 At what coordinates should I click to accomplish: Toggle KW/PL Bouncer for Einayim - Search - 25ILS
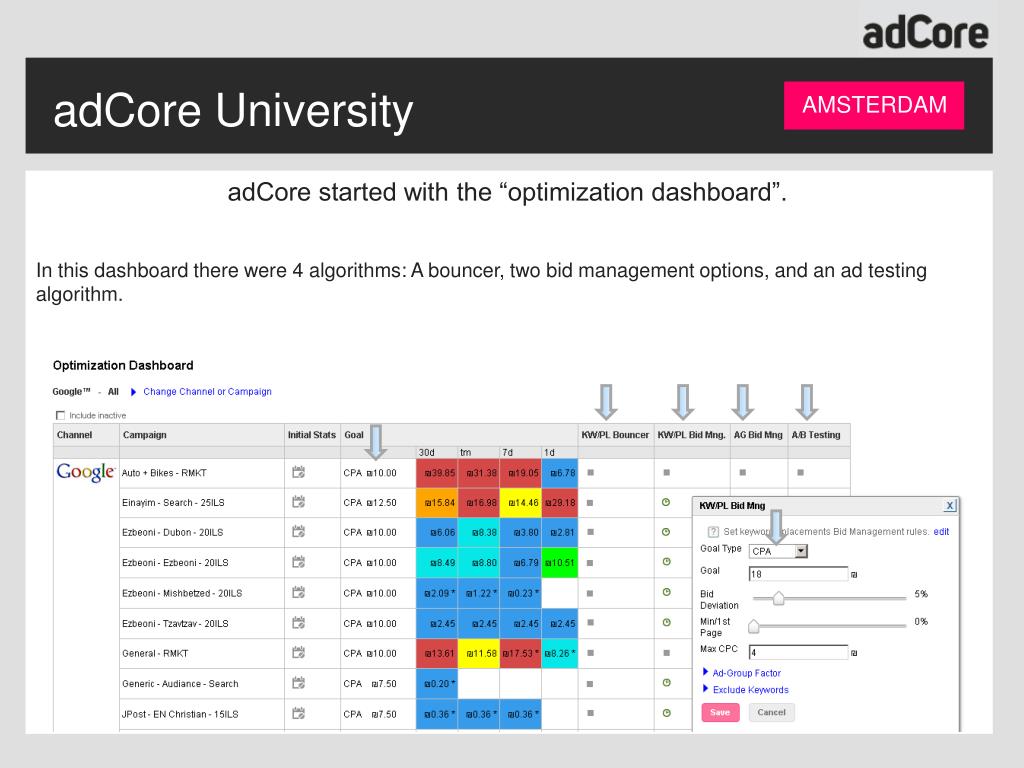(590, 503)
